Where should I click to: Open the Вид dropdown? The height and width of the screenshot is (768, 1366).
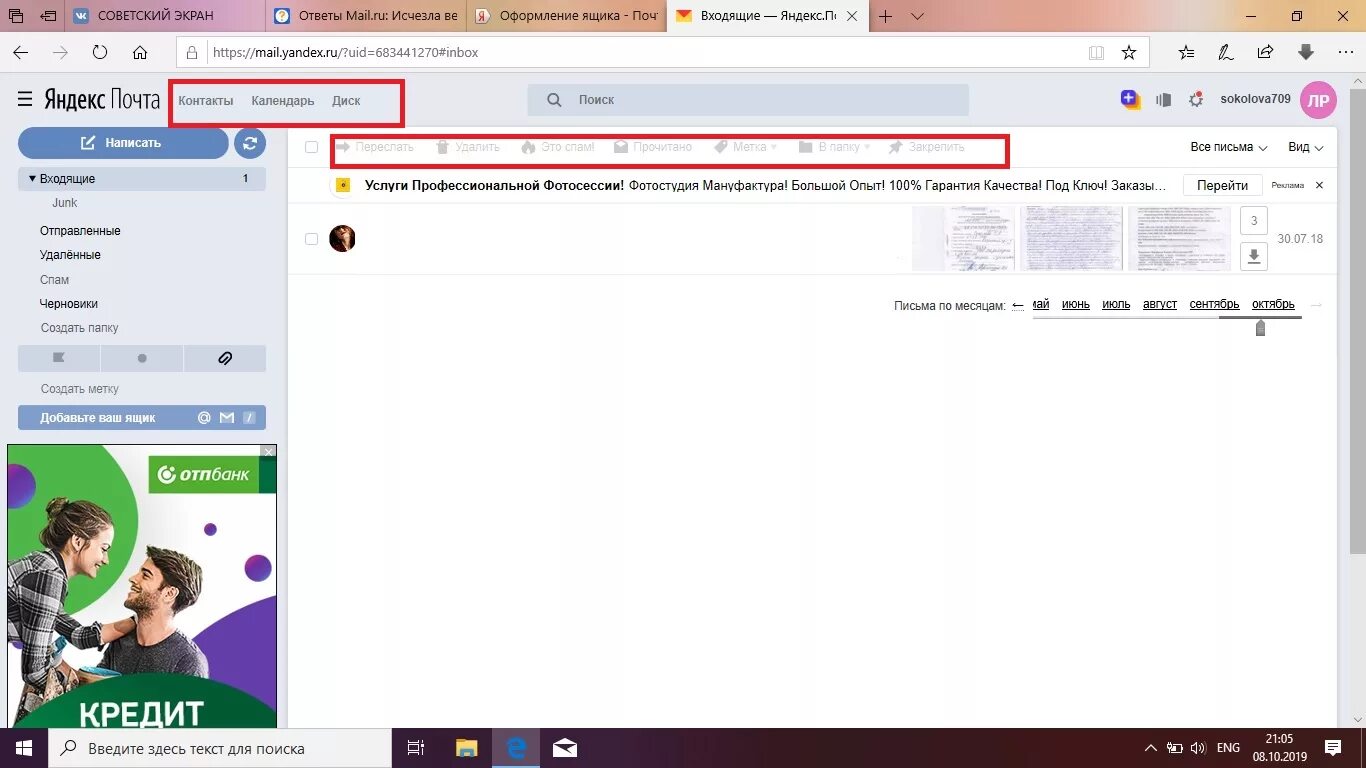(x=1306, y=147)
